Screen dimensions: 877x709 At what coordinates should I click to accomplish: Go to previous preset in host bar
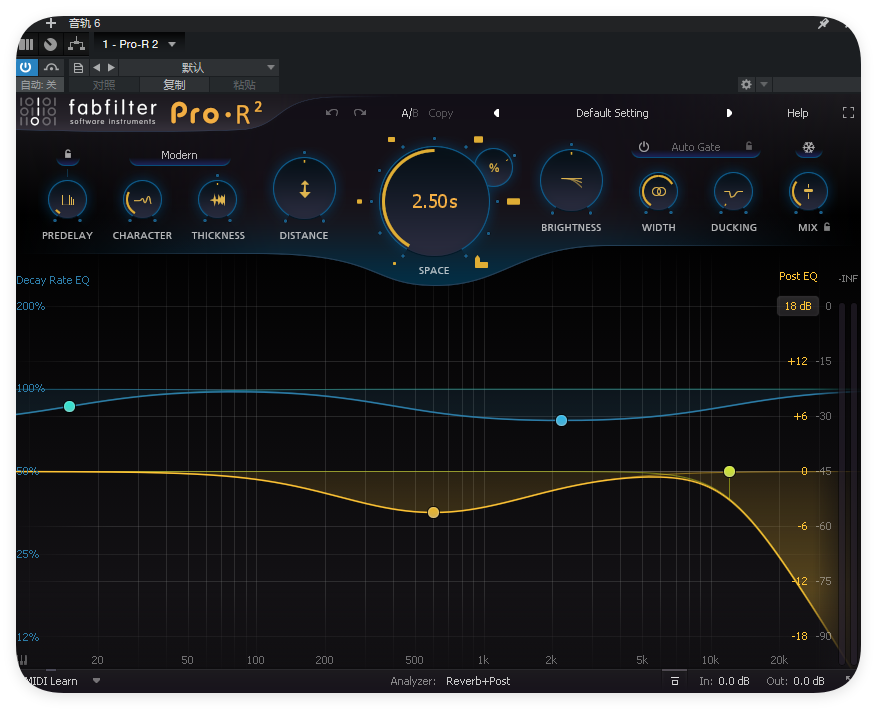(97, 68)
